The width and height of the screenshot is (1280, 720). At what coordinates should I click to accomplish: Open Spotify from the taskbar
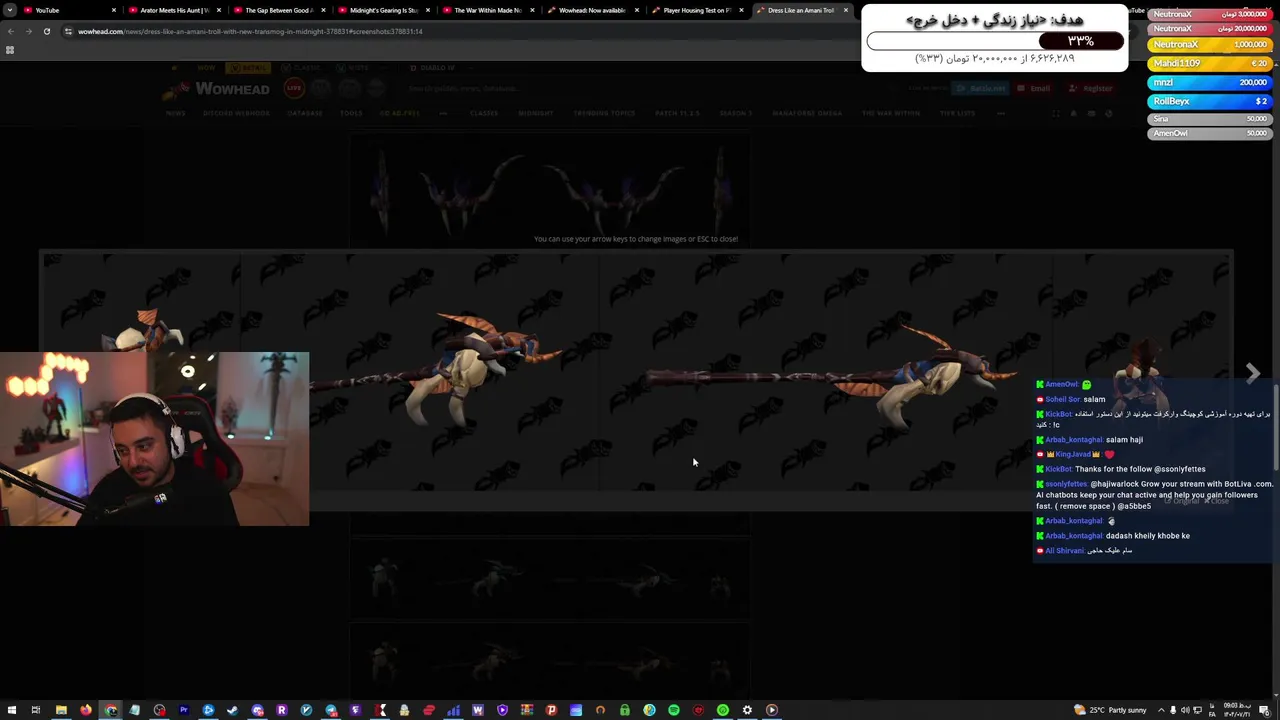coord(674,710)
